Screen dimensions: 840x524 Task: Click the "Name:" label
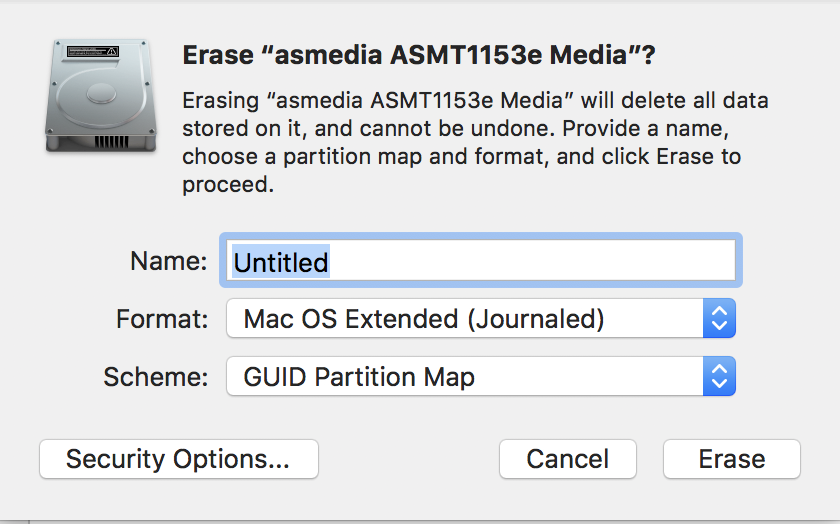click(168, 262)
